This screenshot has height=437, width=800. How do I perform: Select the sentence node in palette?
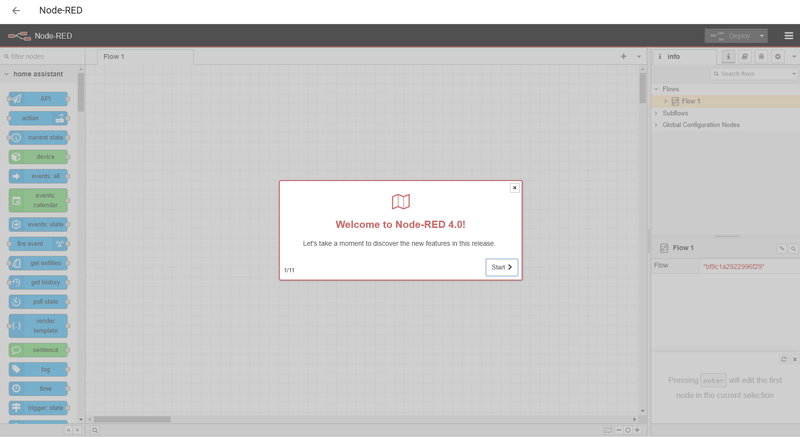[x=38, y=350]
